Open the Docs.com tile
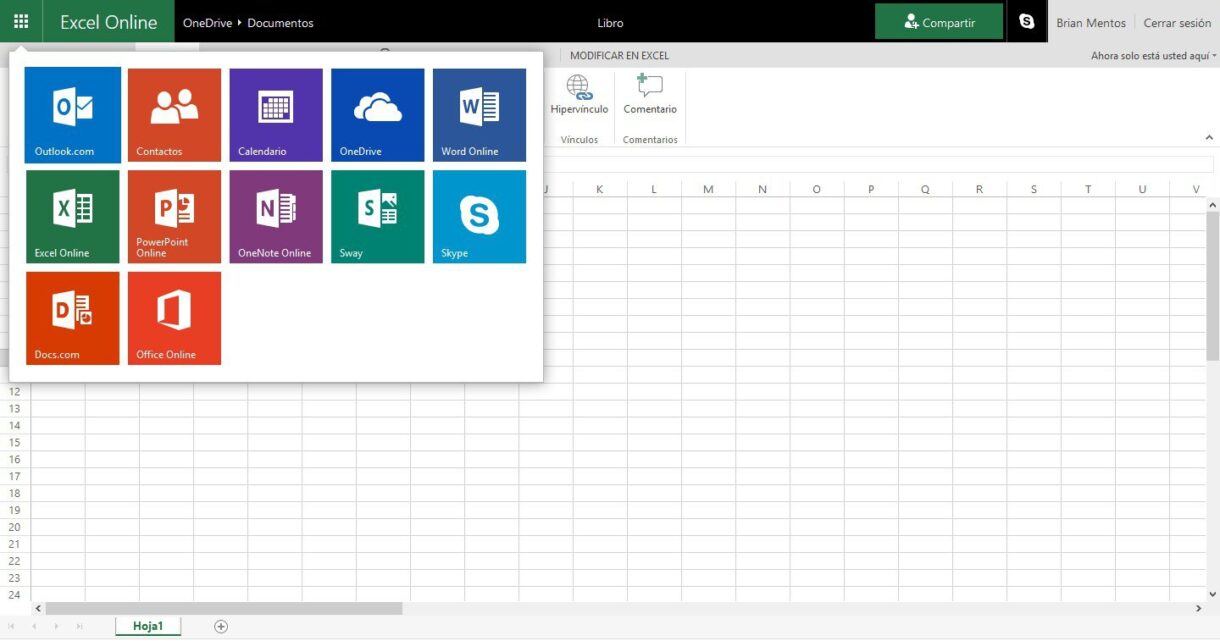 pyautogui.click(x=72, y=318)
